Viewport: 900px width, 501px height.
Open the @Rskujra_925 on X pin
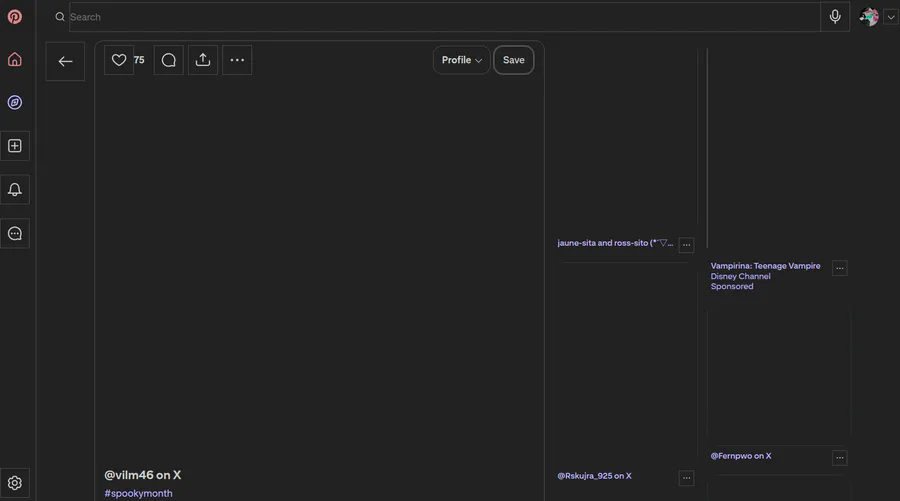pyautogui.click(x=594, y=476)
